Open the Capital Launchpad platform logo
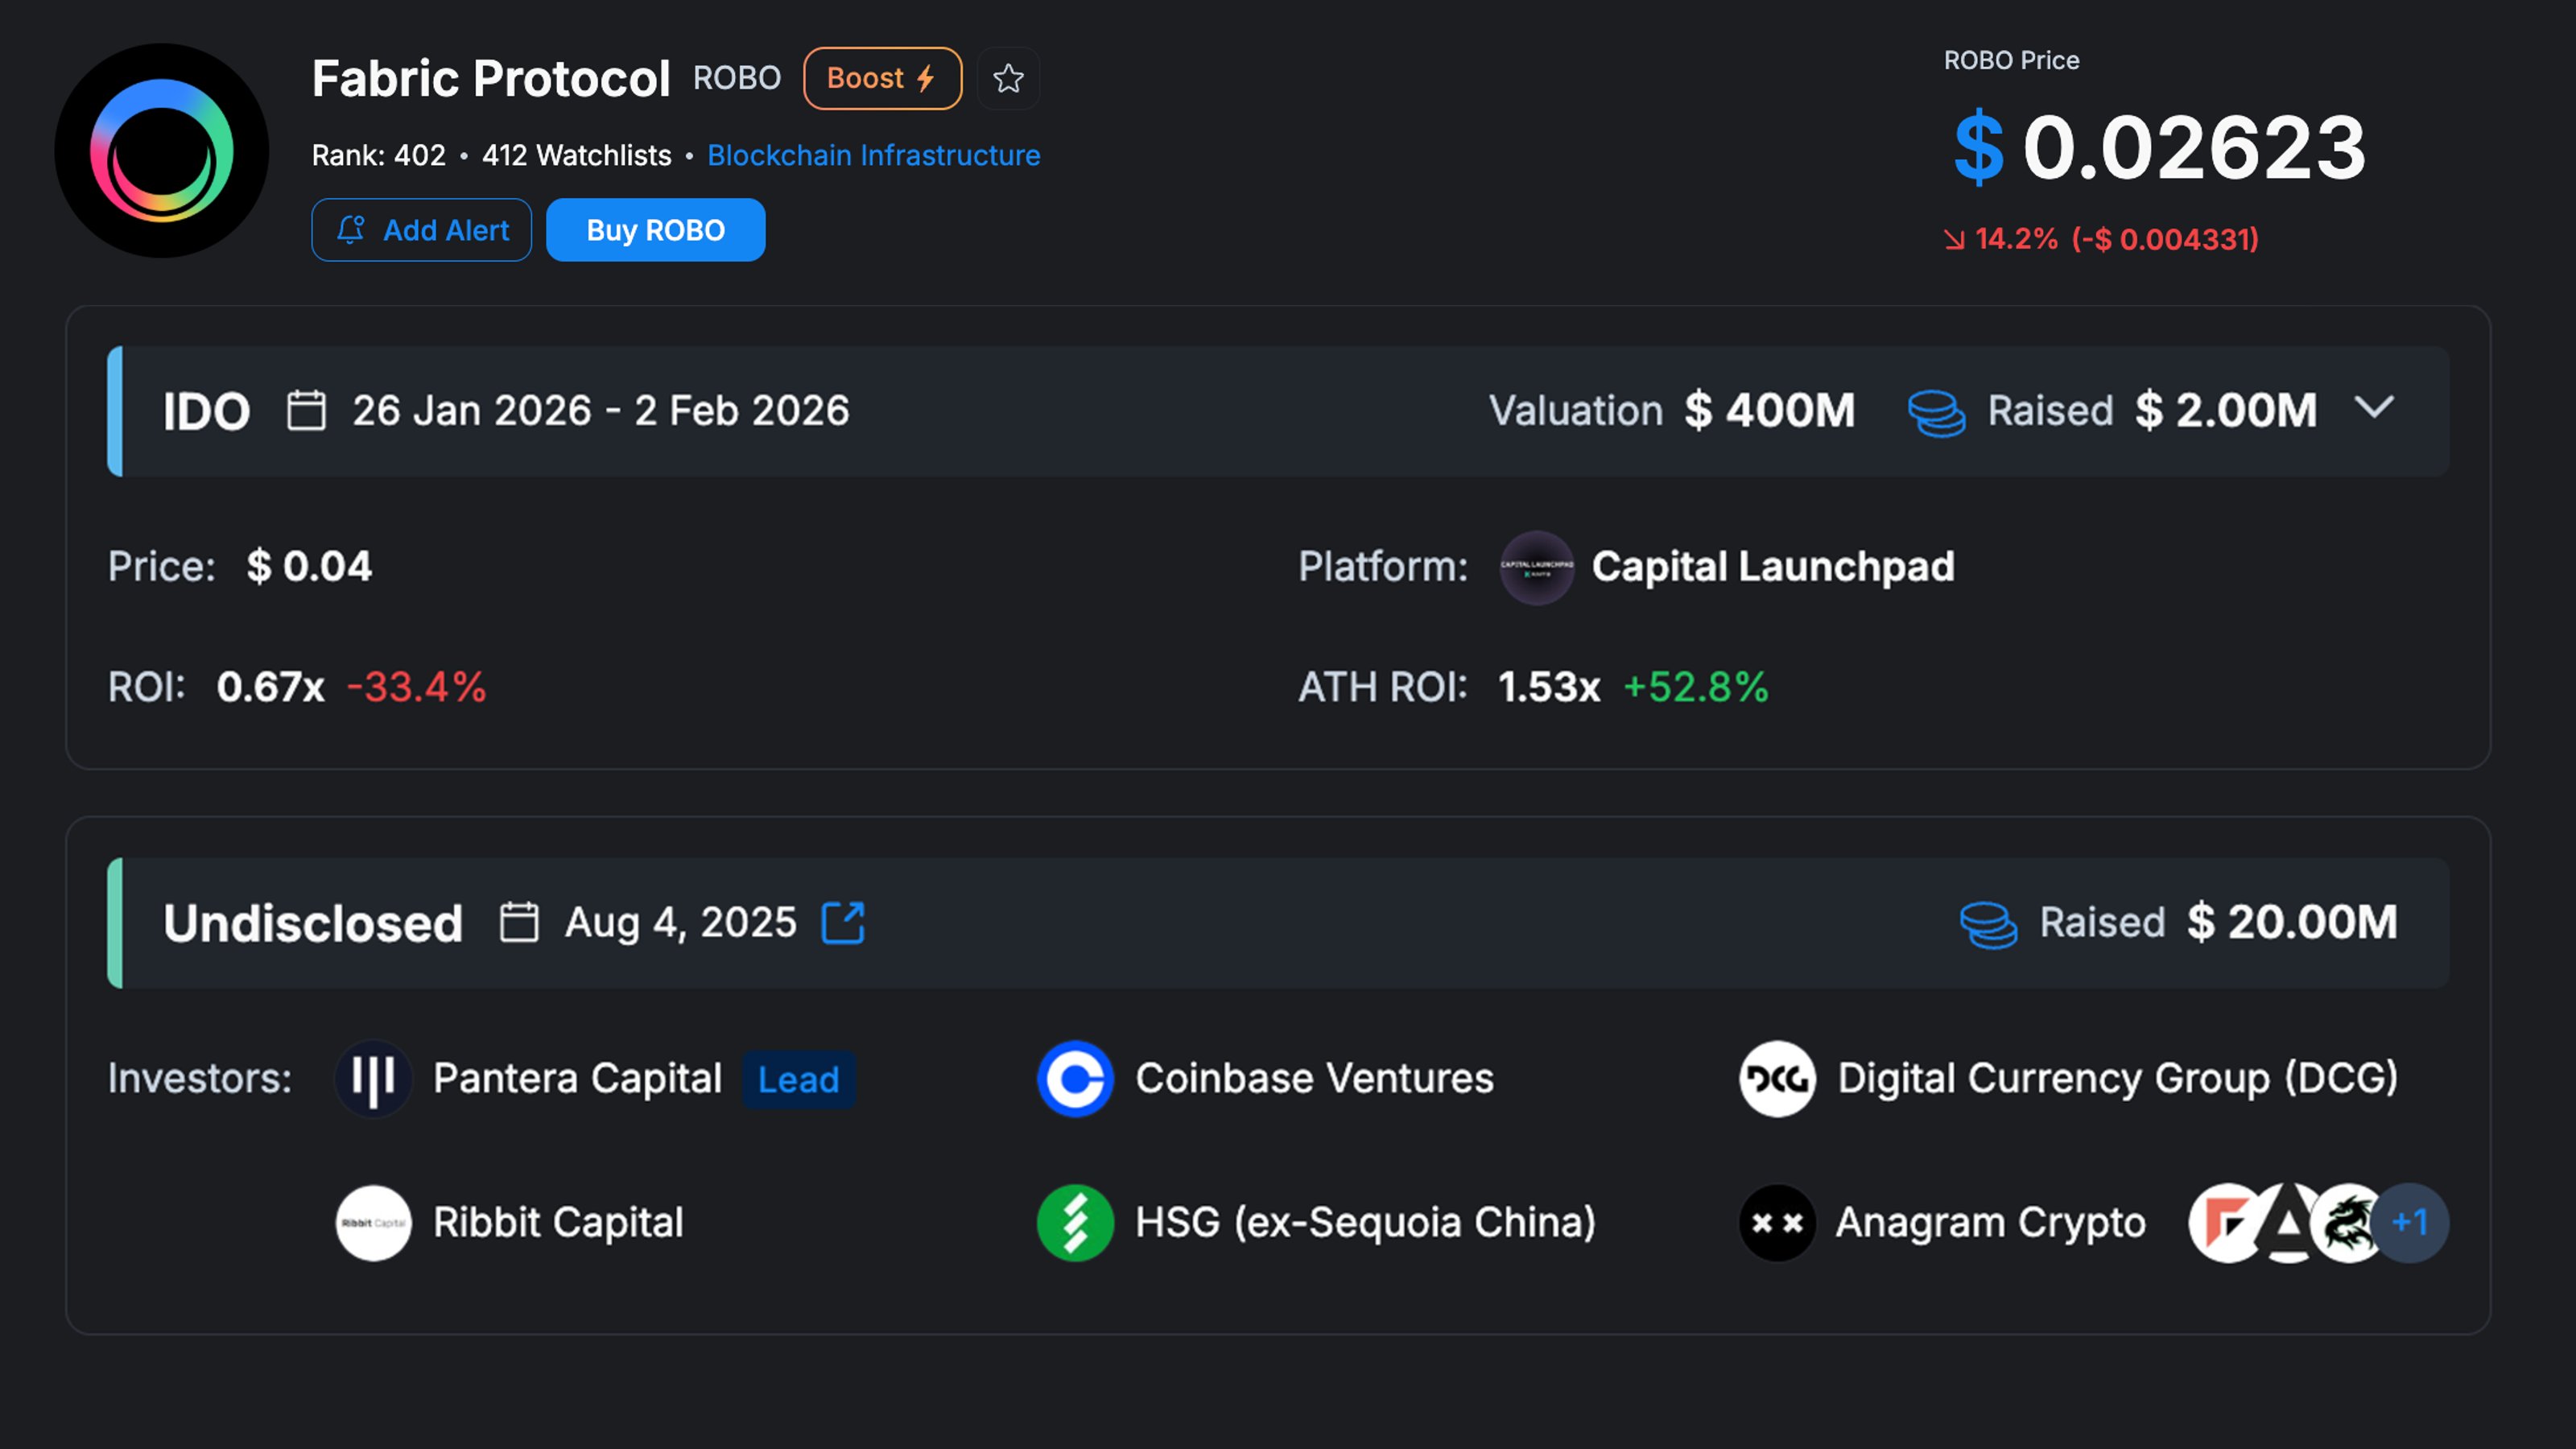Image resolution: width=2576 pixels, height=1449 pixels. [x=1536, y=567]
